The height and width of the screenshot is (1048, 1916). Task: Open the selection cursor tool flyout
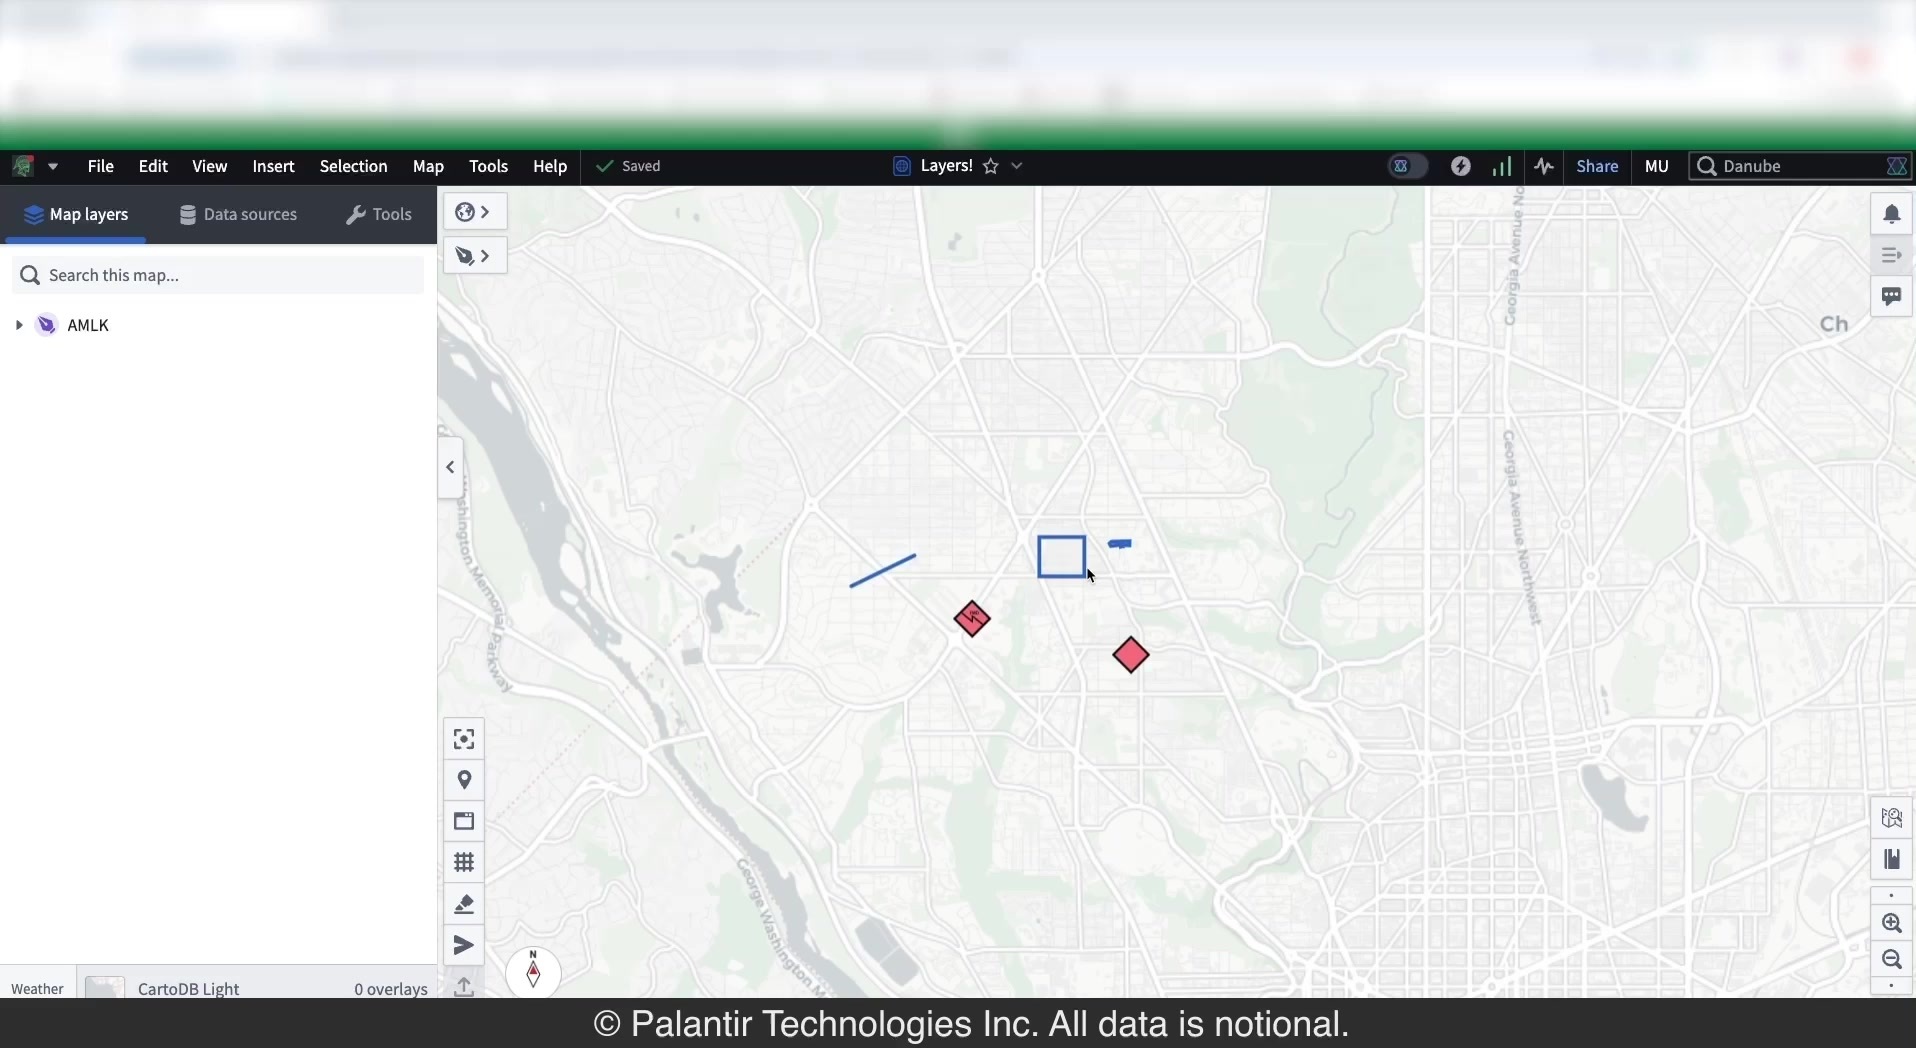point(474,256)
